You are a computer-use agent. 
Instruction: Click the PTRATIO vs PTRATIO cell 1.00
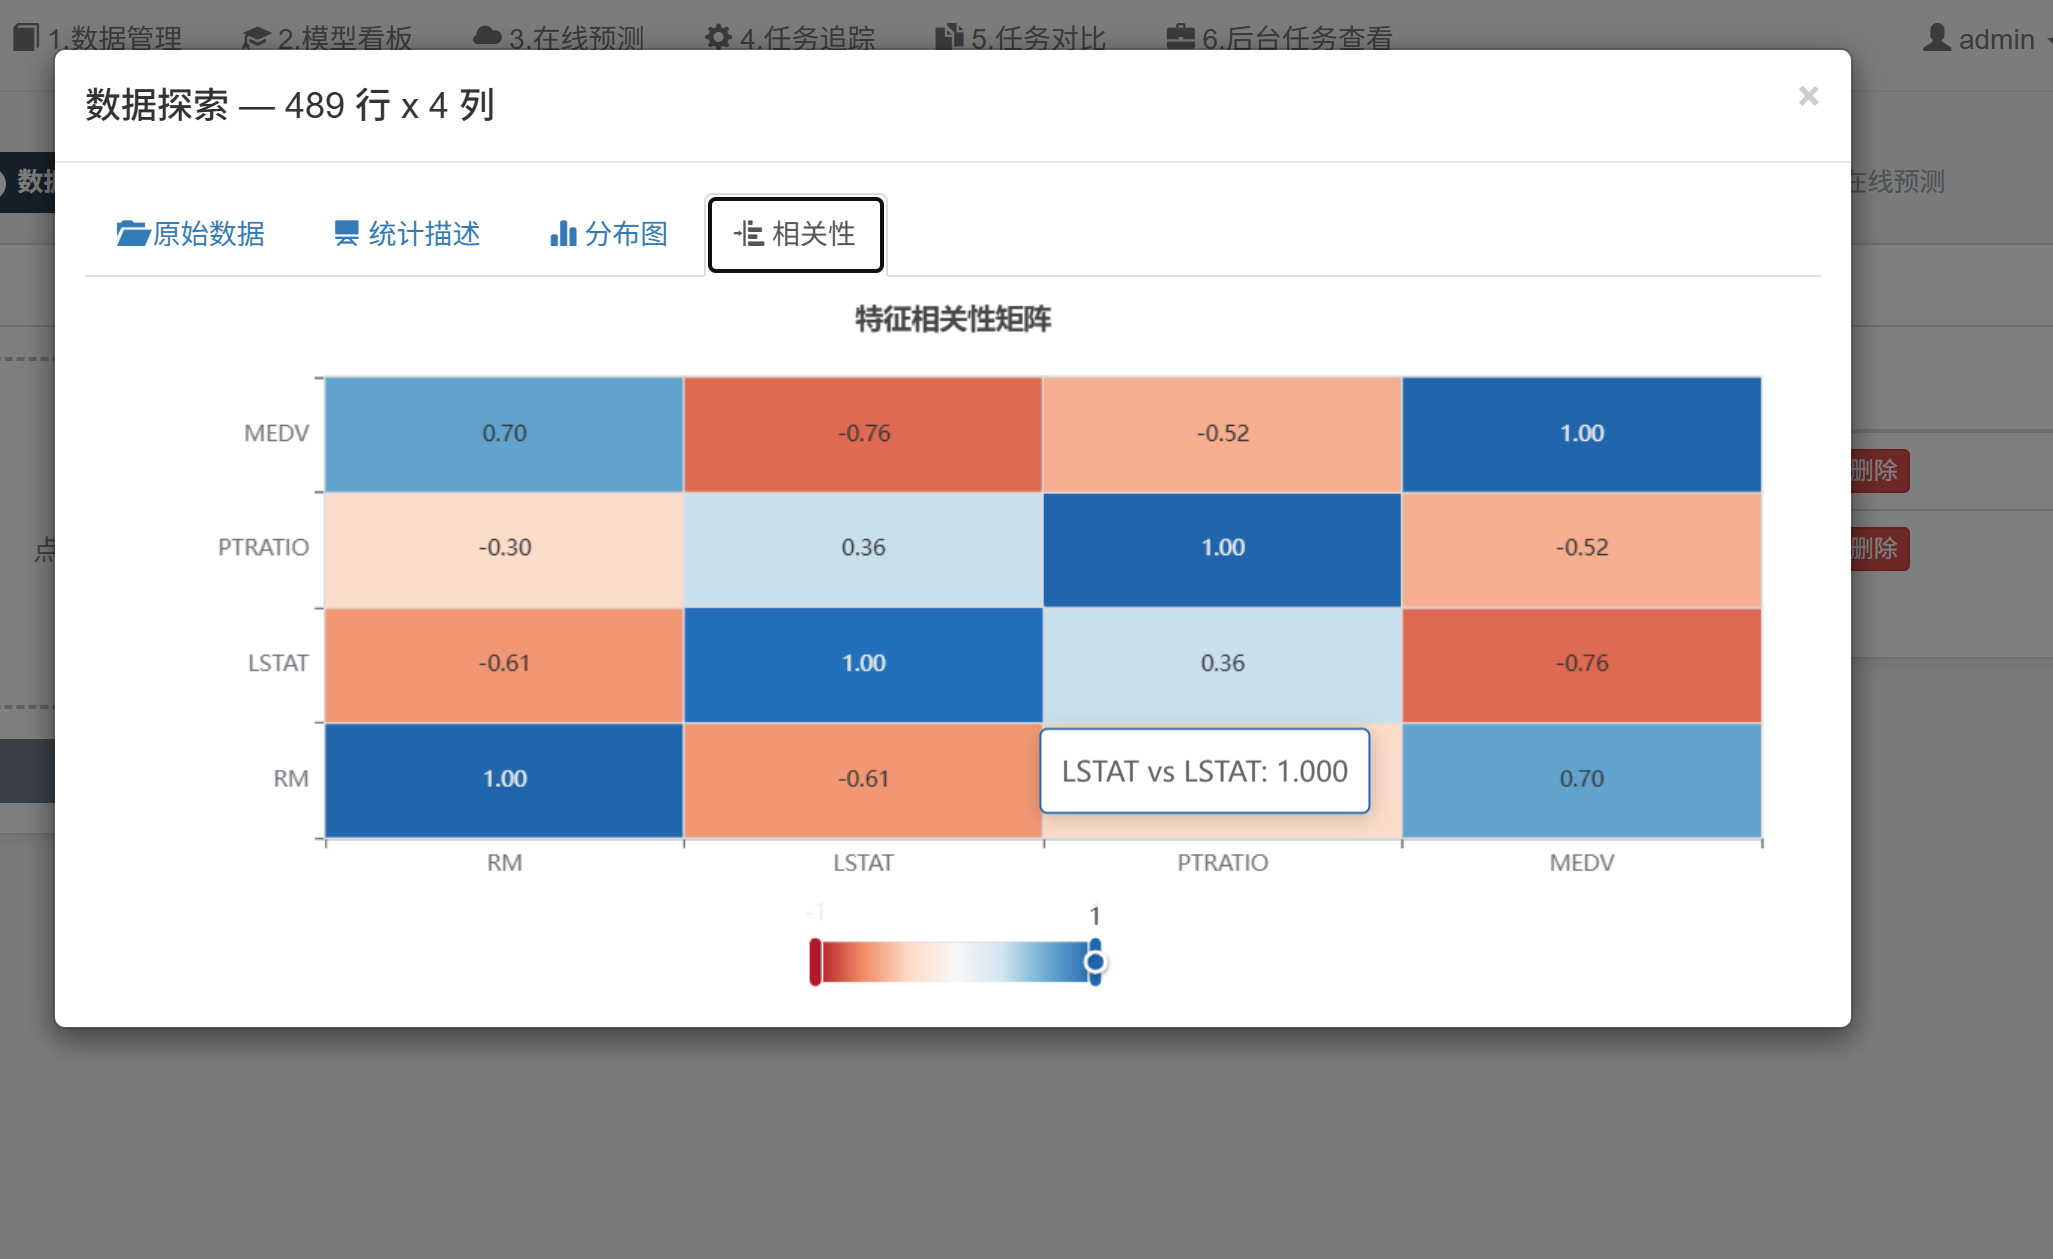pyautogui.click(x=1222, y=549)
